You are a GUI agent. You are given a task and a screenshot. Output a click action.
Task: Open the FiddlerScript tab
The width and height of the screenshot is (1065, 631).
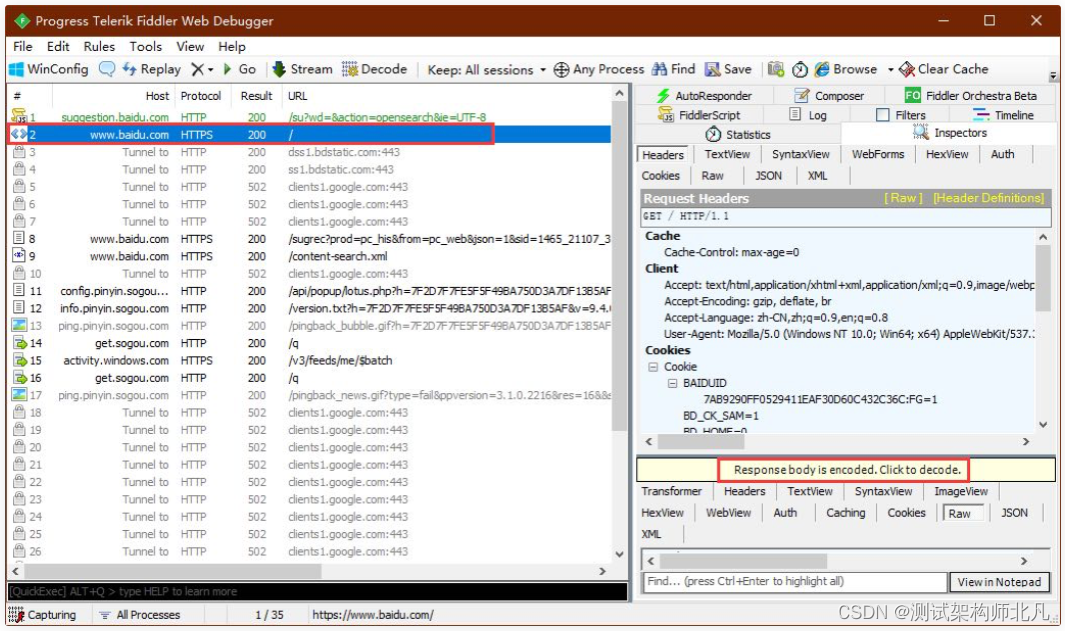[700, 115]
